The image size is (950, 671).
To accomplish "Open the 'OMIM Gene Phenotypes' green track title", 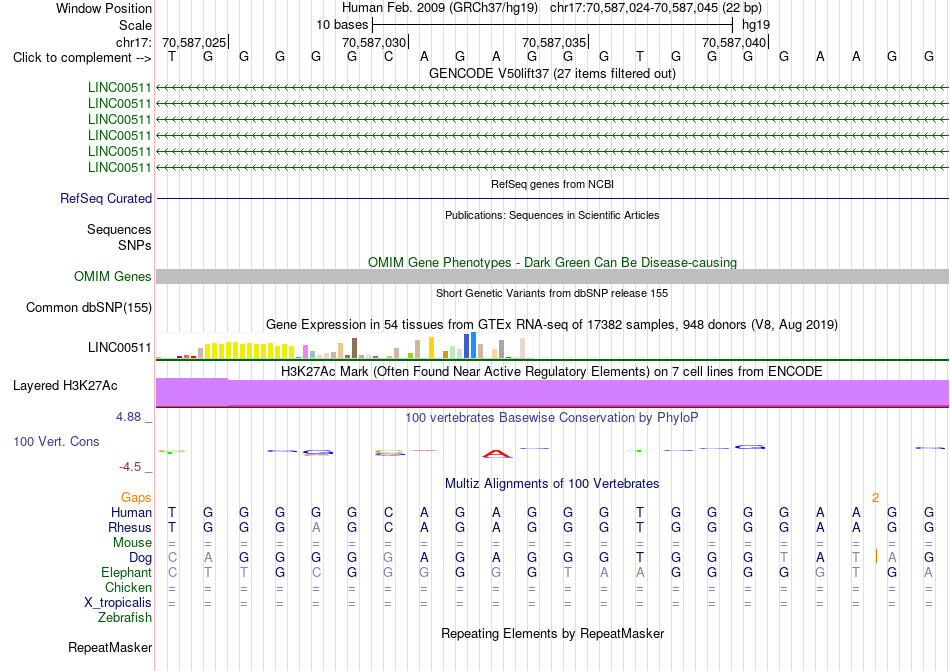I will [x=552, y=262].
